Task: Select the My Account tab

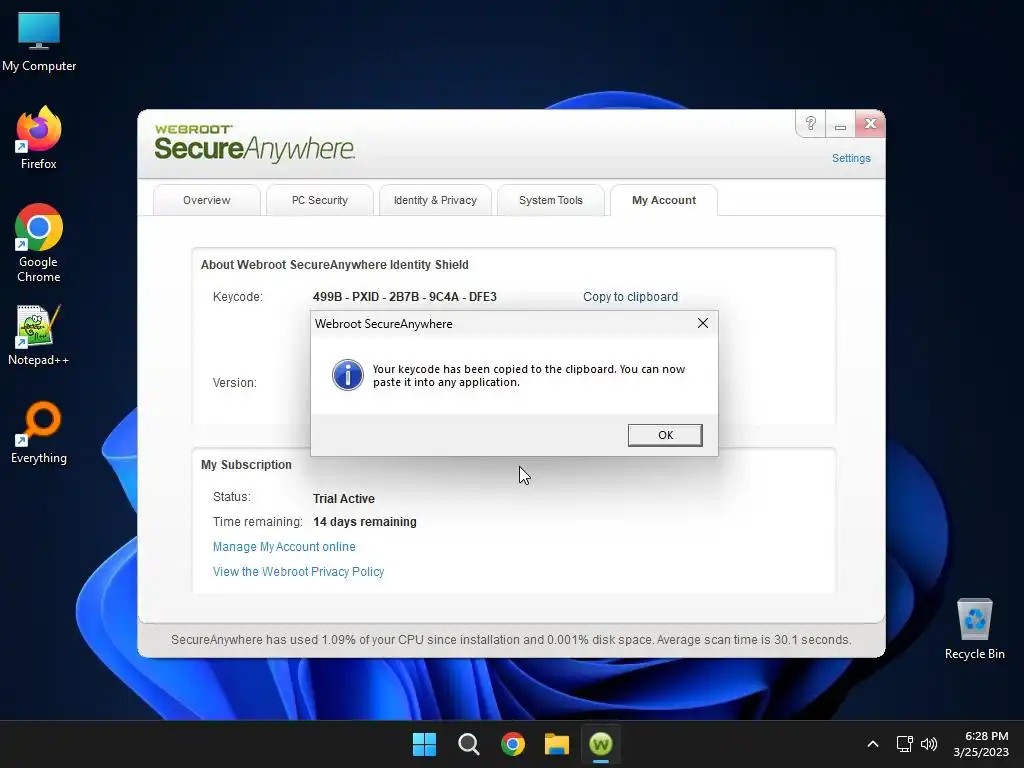Action: click(664, 200)
